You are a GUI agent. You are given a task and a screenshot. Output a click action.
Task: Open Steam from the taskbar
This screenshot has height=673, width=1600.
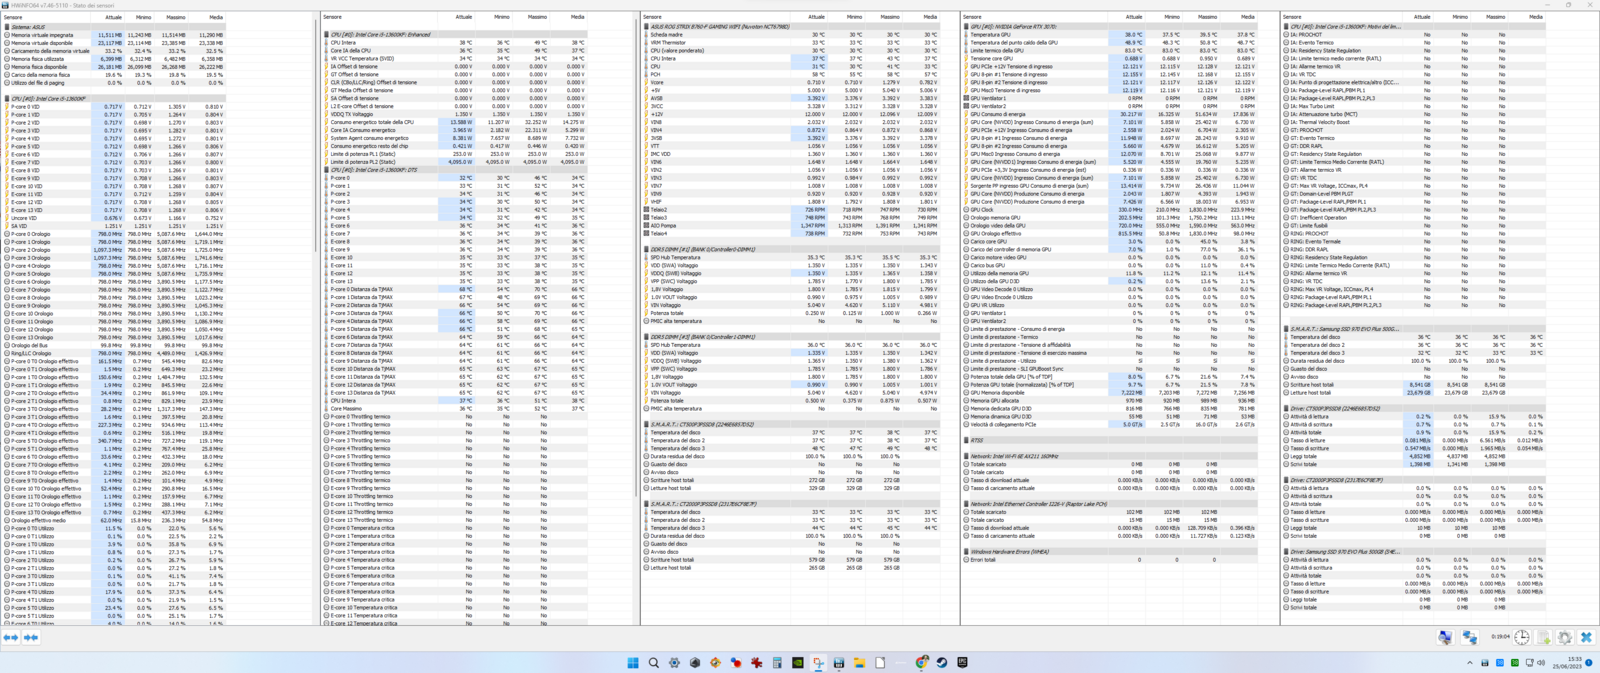(x=942, y=662)
